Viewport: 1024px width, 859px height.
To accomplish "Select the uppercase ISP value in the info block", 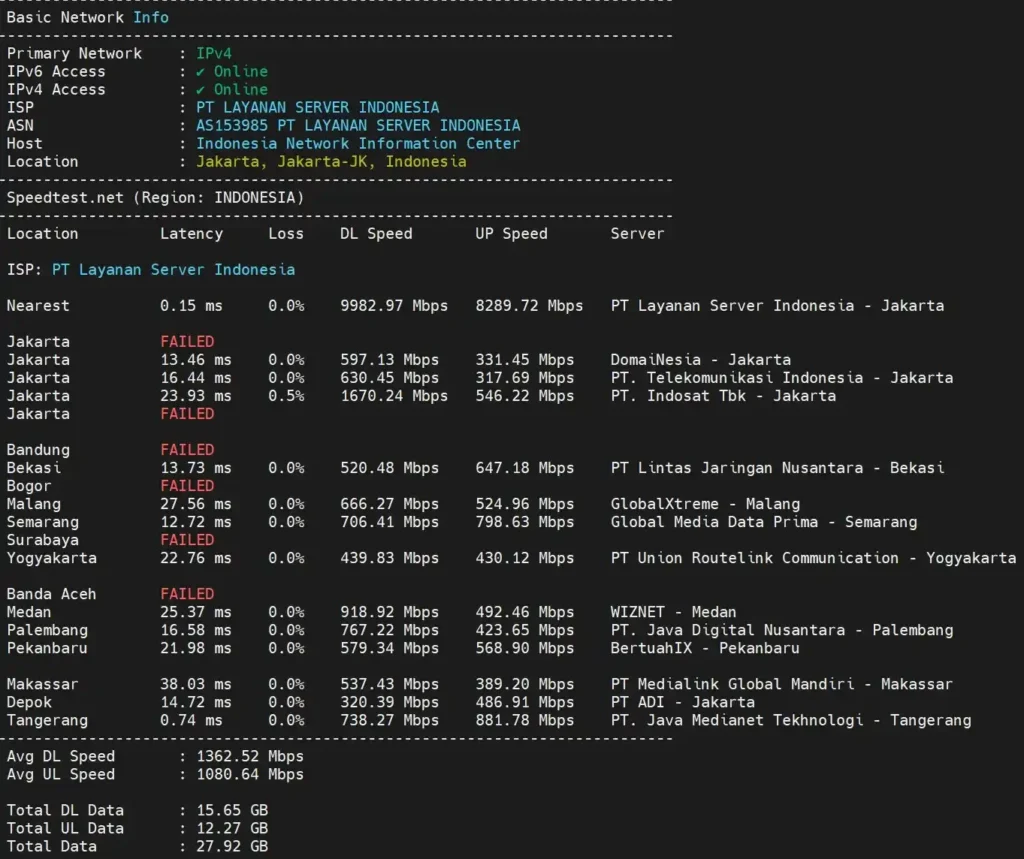I will pos(318,107).
